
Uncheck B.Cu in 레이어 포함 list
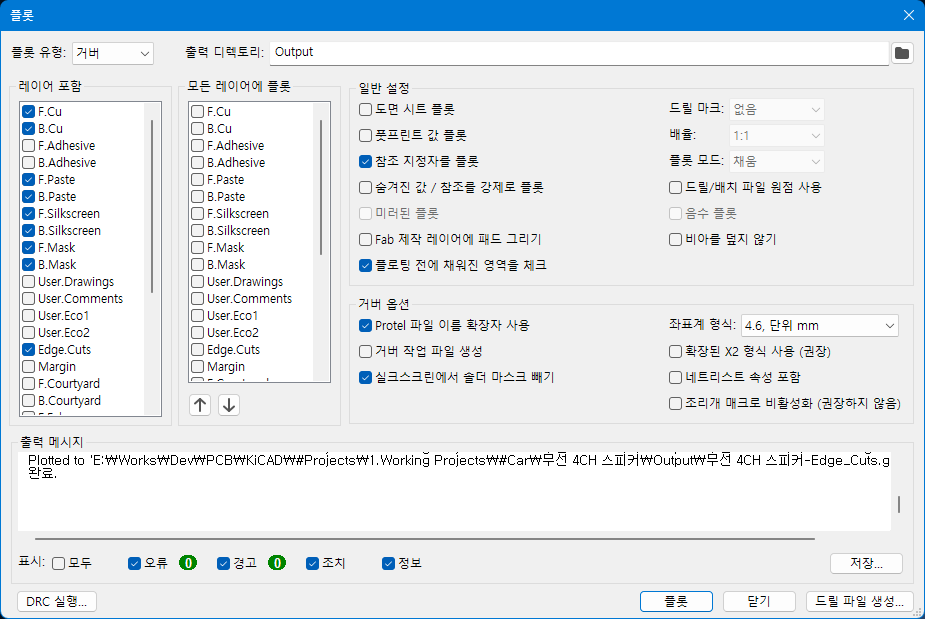click(28, 129)
